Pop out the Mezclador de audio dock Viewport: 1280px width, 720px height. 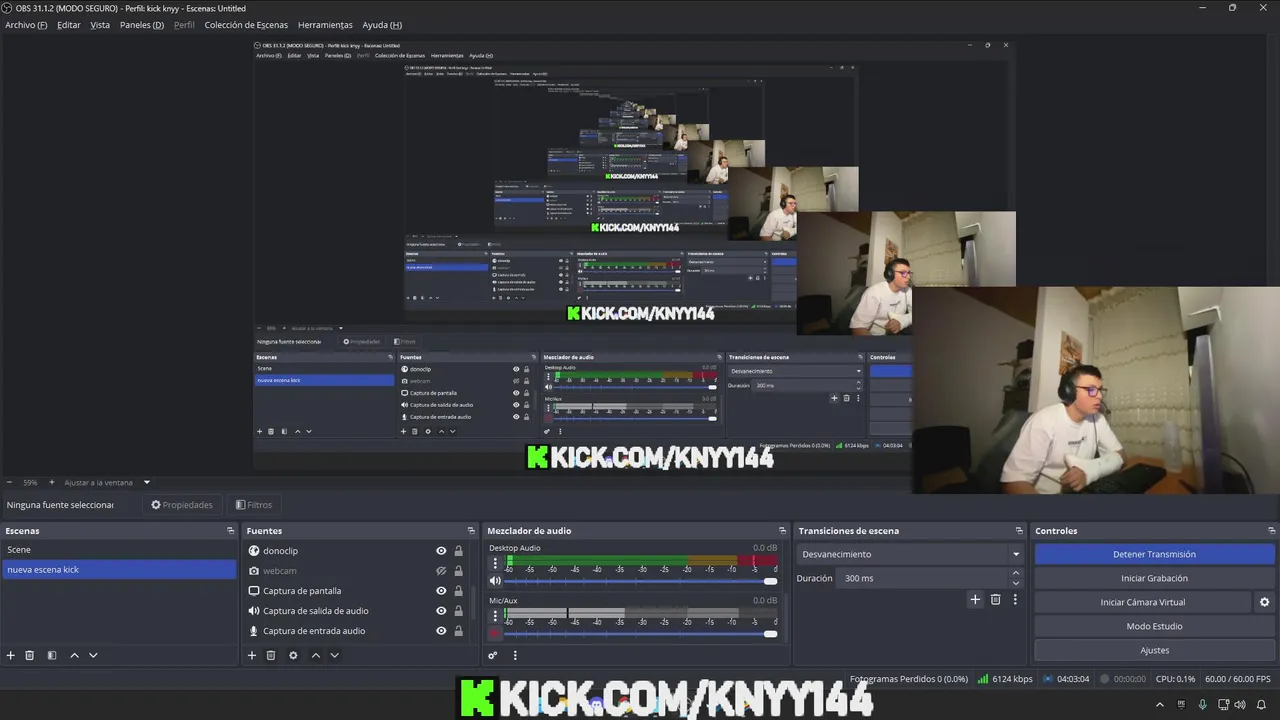(x=782, y=531)
